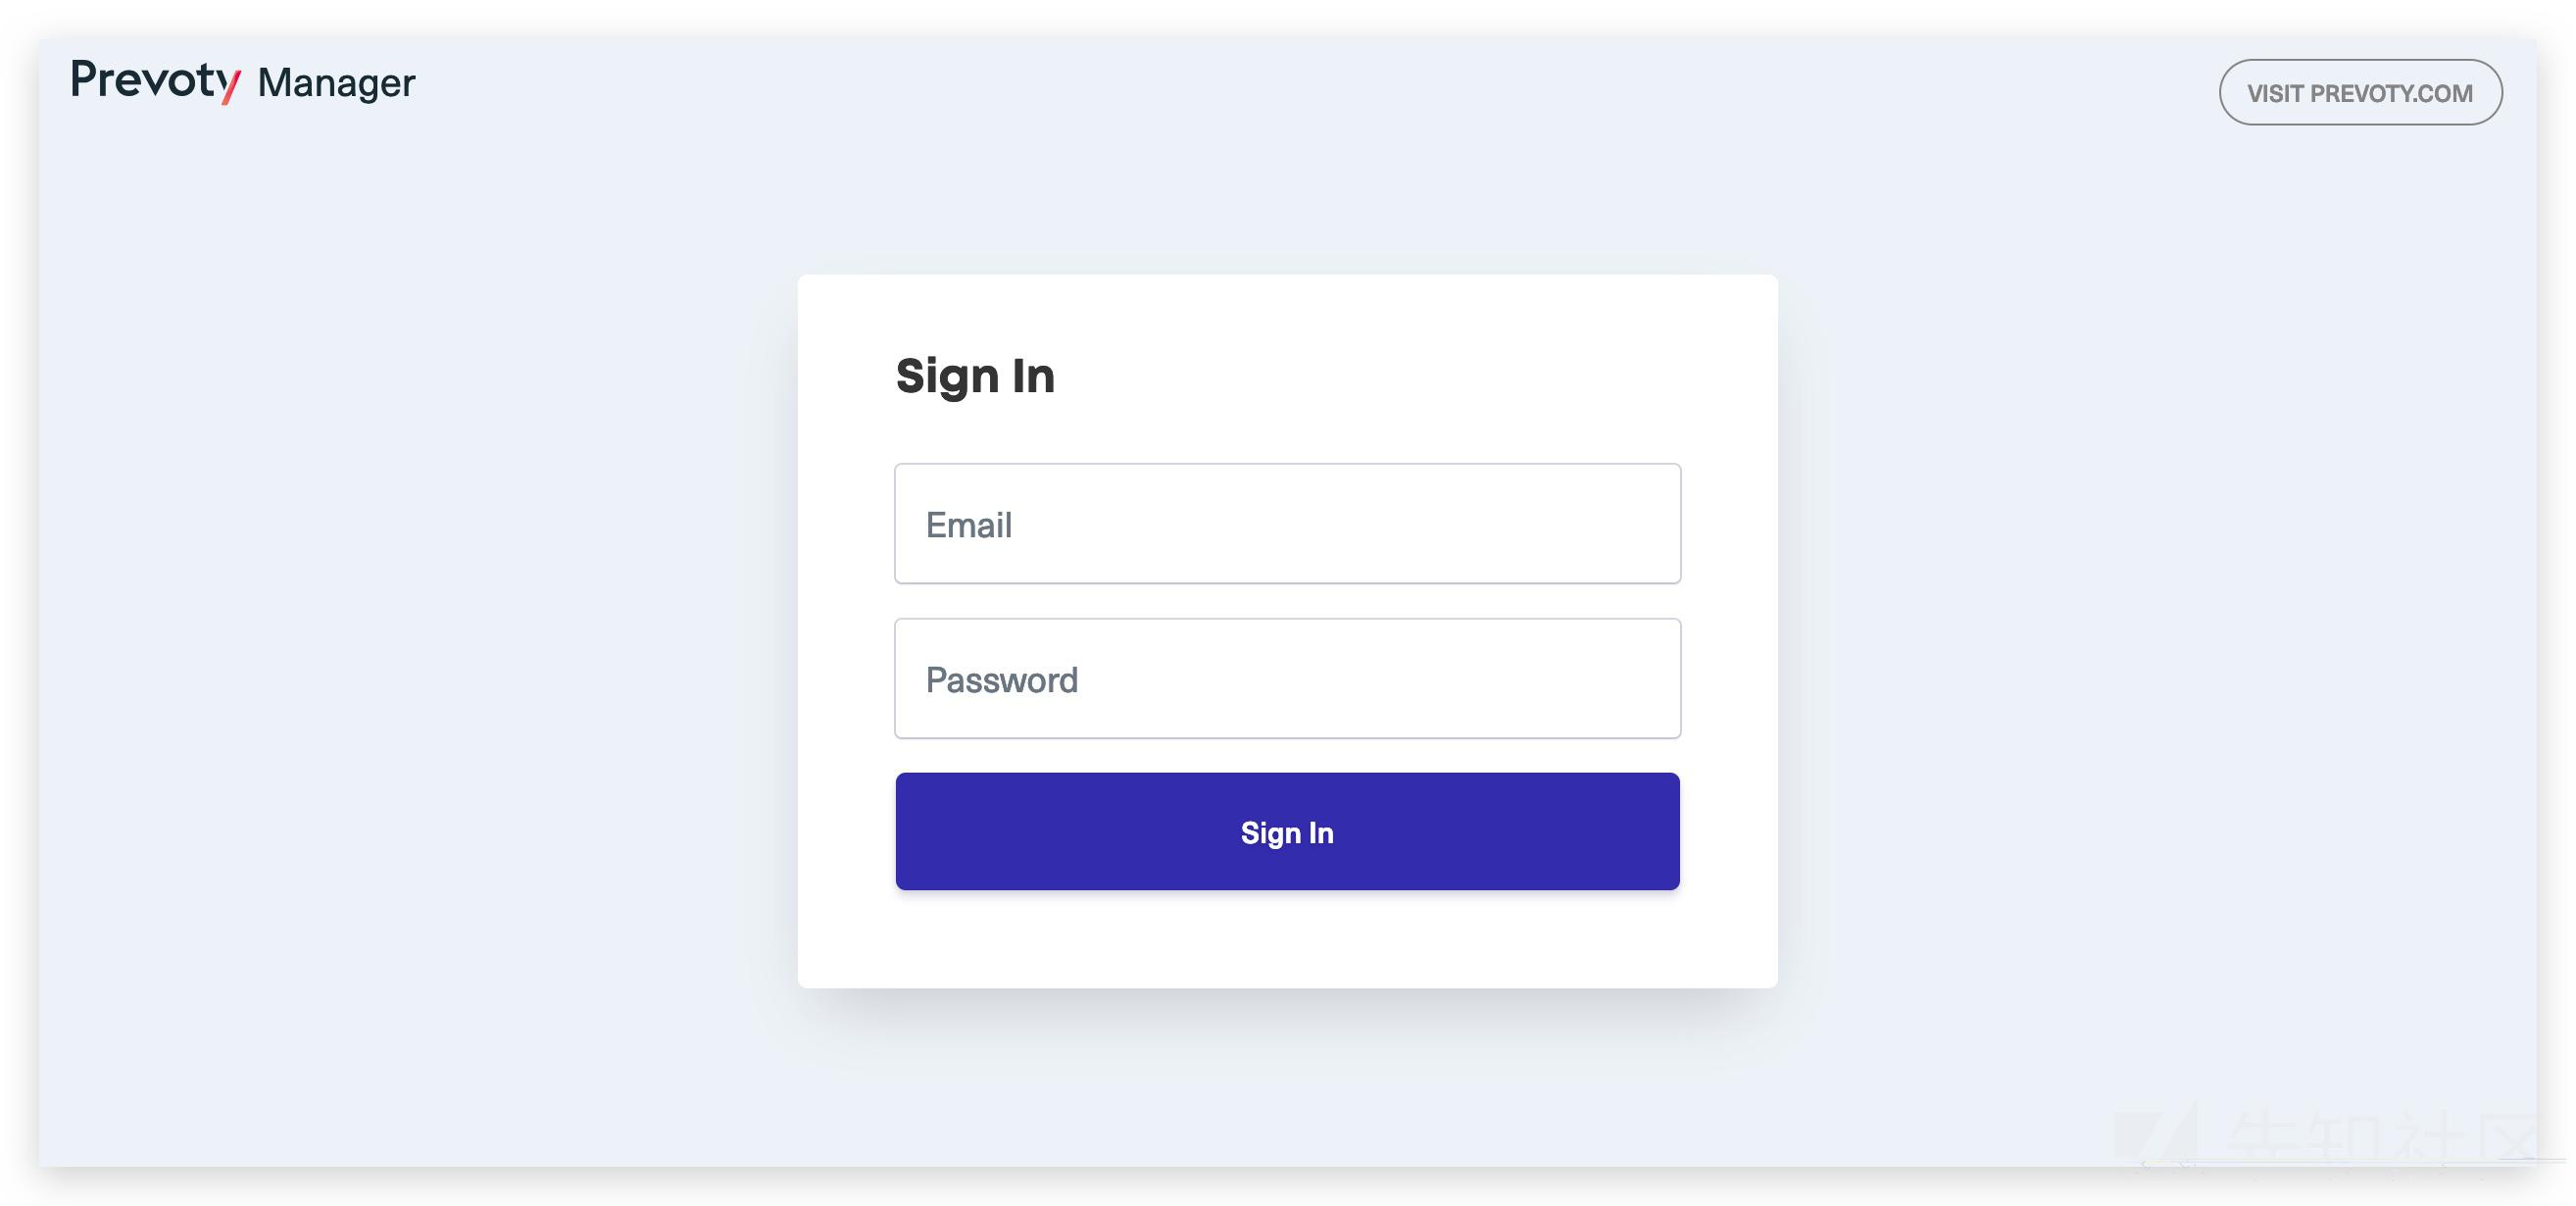Click white card area below Sign In button
The width and height of the screenshot is (2576, 1206).
coord(1287,940)
